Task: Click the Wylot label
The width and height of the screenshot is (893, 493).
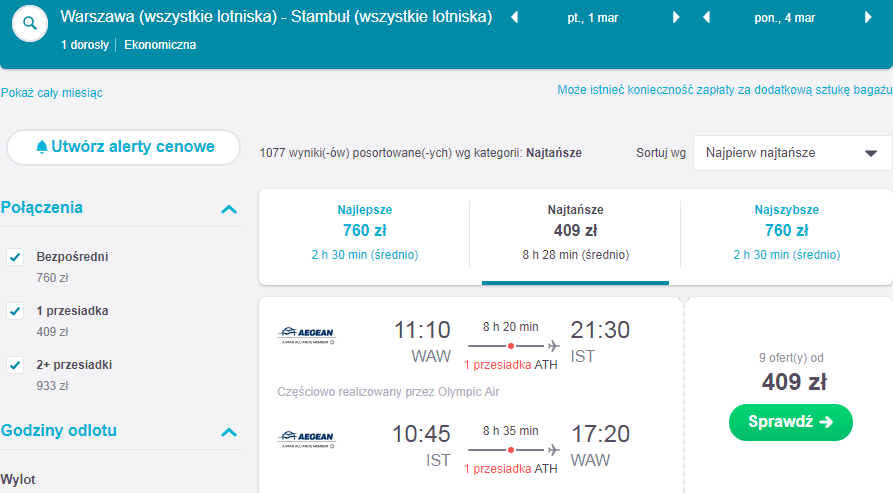Action: point(18,479)
